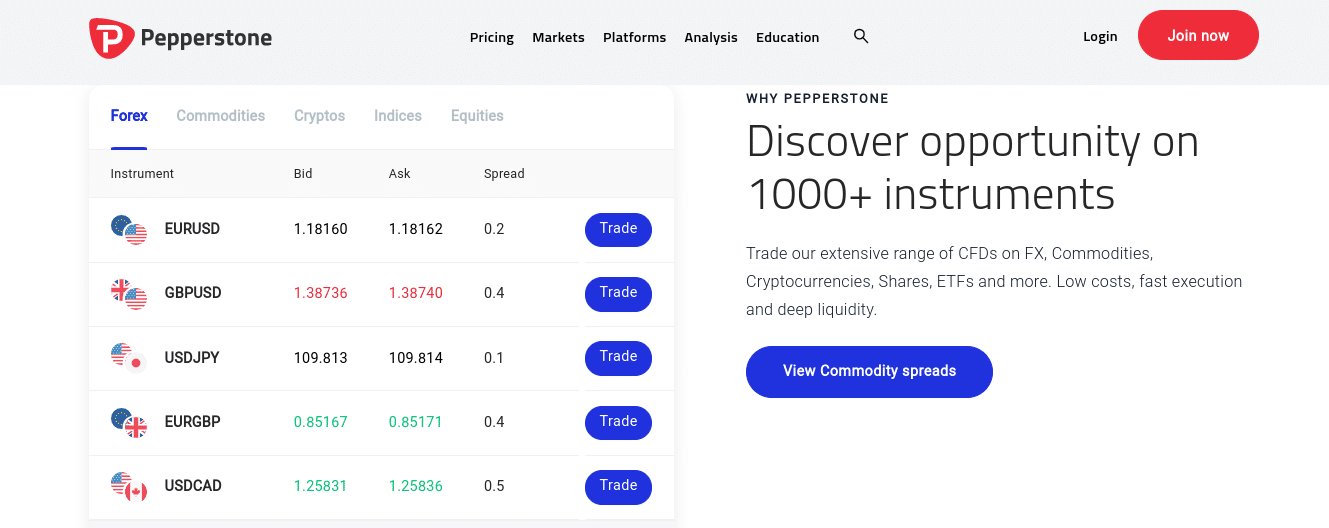Click the USDCAD flag pair icon
This screenshot has height=528, width=1329.
tap(129, 486)
